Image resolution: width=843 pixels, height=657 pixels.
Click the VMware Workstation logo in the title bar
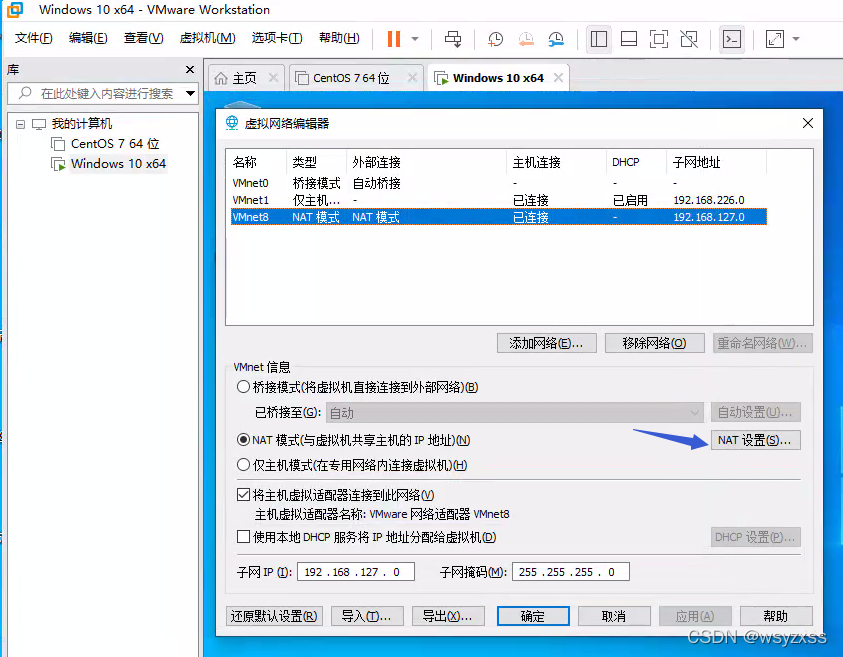[15, 9]
